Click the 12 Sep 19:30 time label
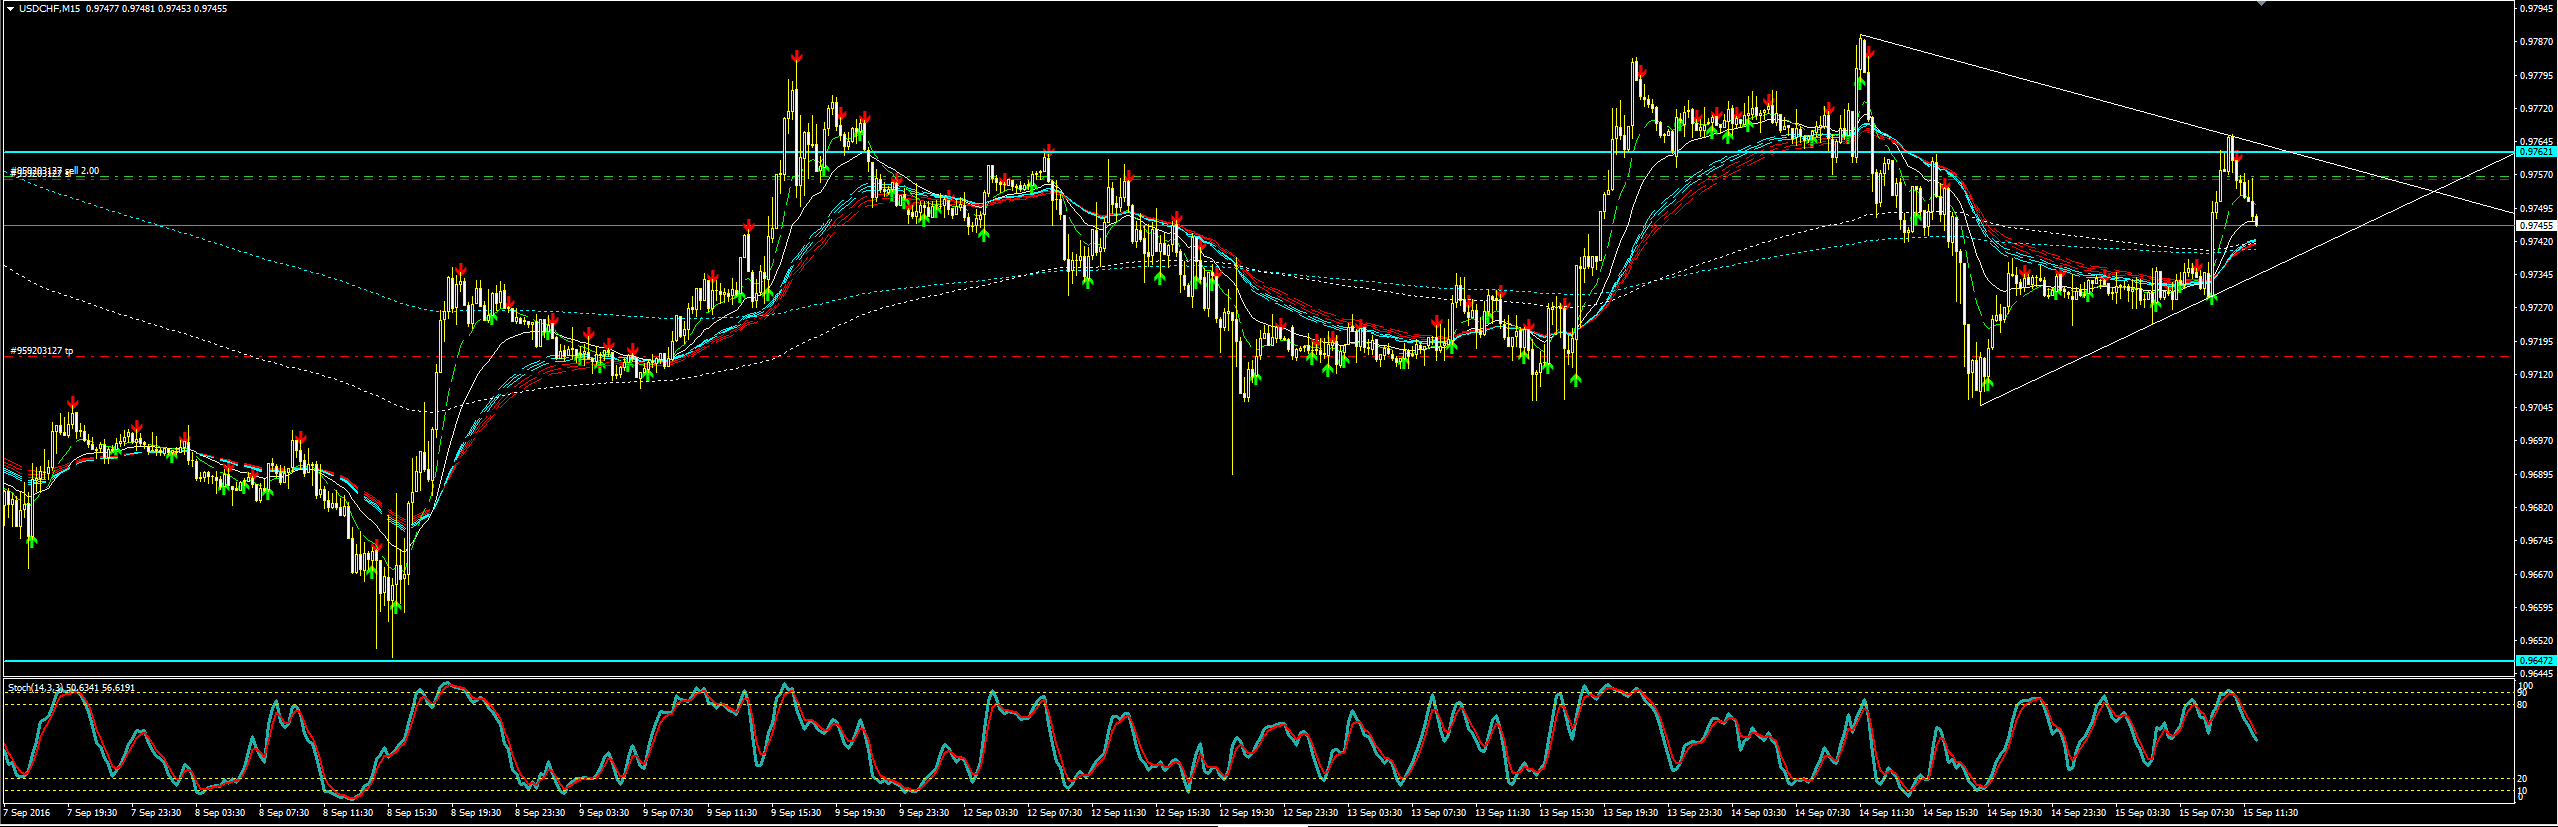The image size is (2558, 827). point(1246,813)
